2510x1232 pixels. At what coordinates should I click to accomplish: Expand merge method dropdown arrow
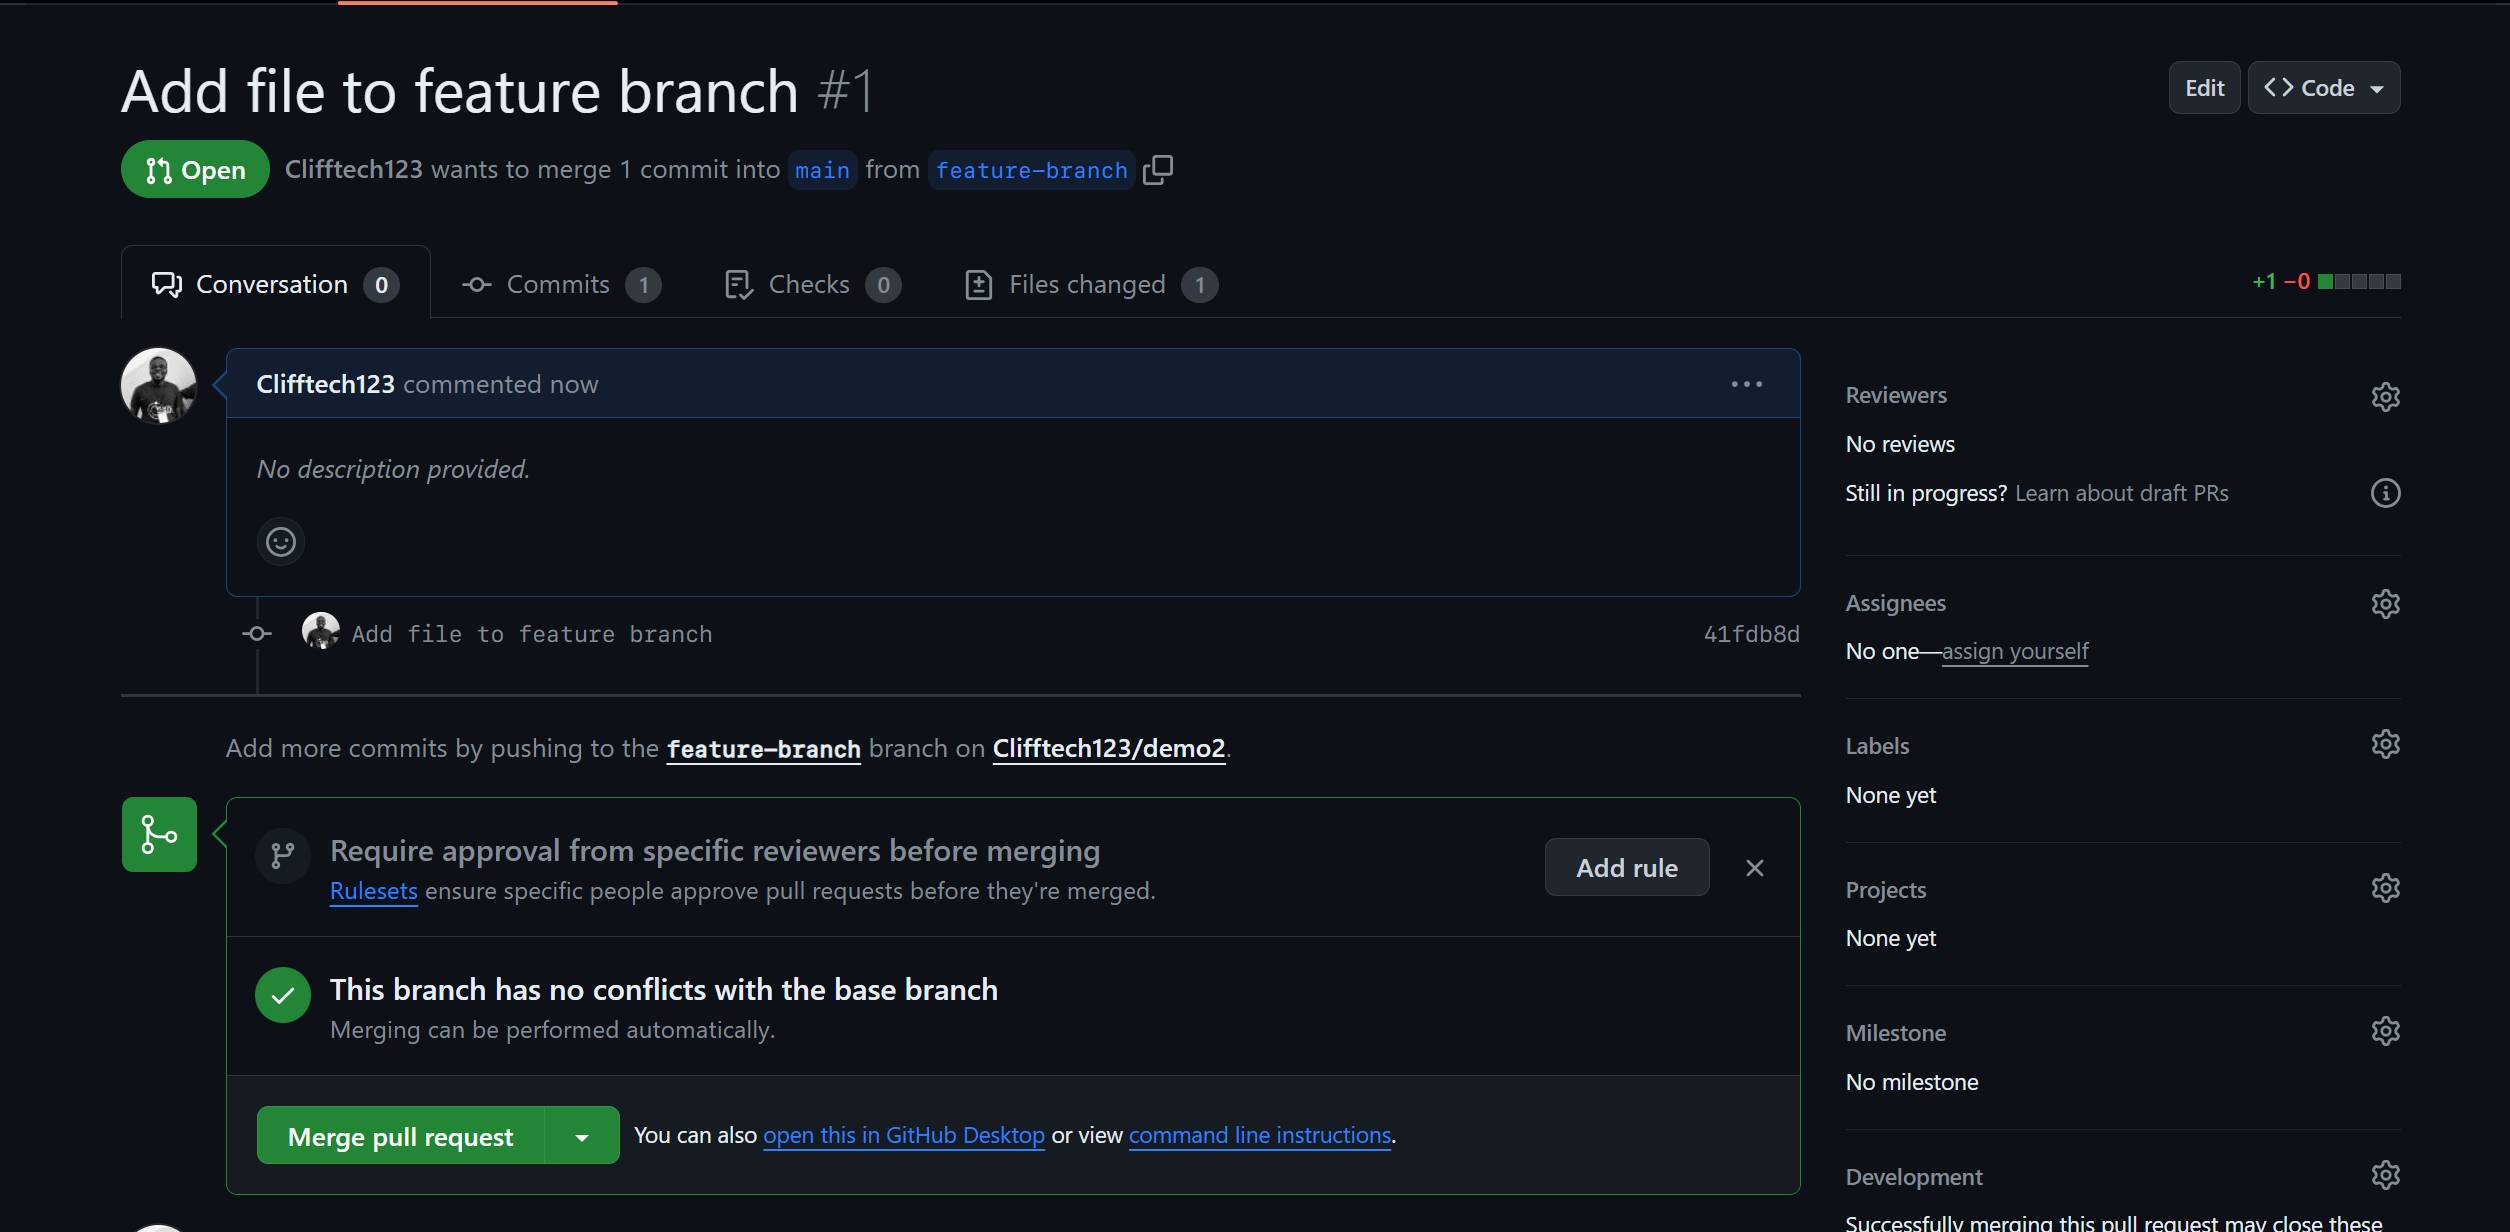coord(582,1136)
